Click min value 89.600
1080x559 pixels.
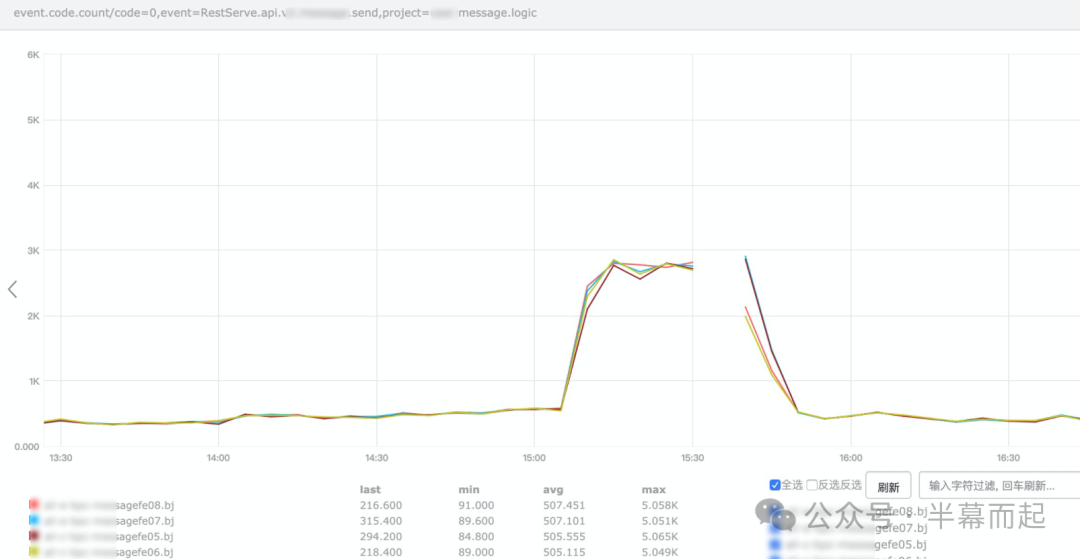[476, 521]
